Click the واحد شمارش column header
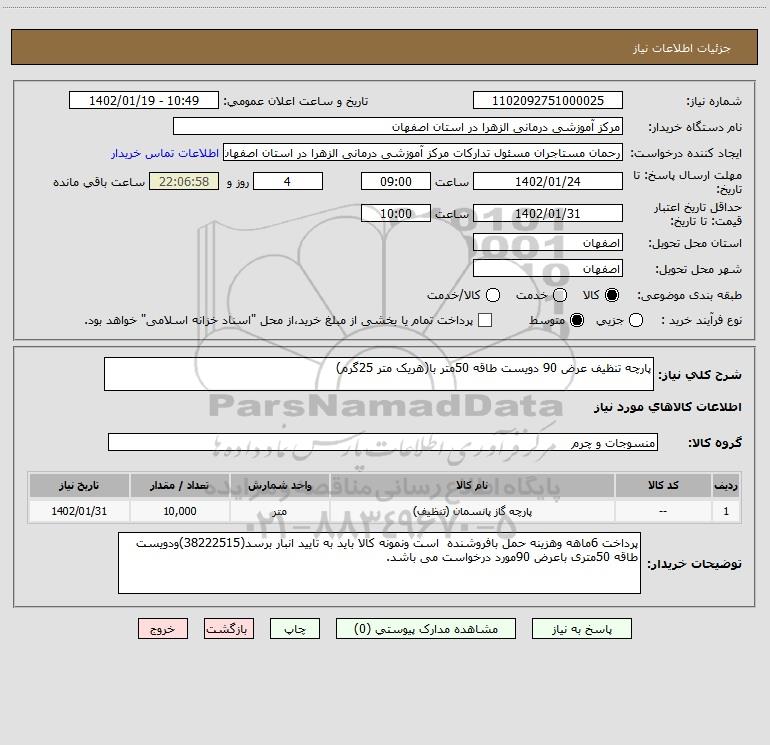This screenshot has width=770, height=745. (279, 485)
